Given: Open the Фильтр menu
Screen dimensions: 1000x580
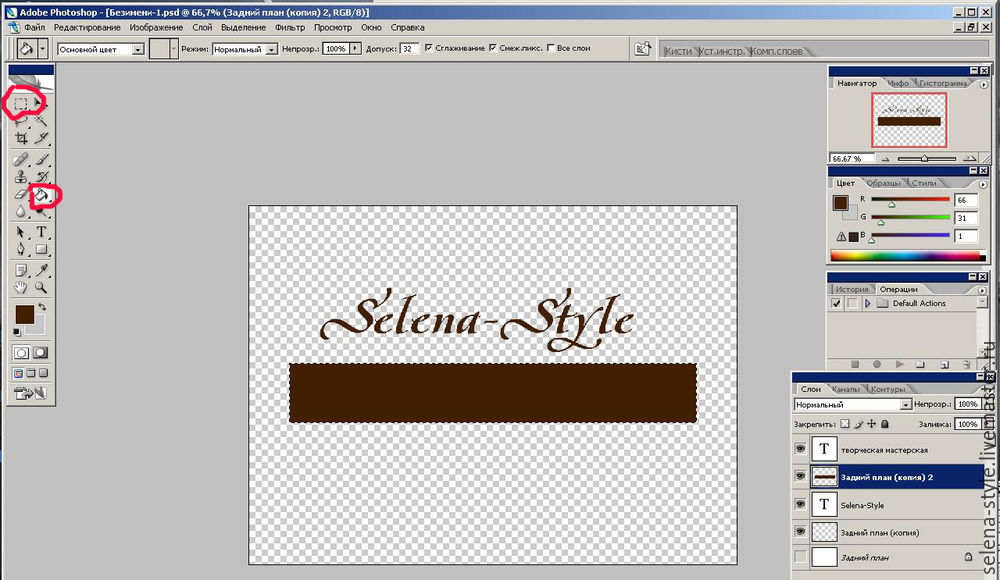Looking at the screenshot, I should 290,27.
